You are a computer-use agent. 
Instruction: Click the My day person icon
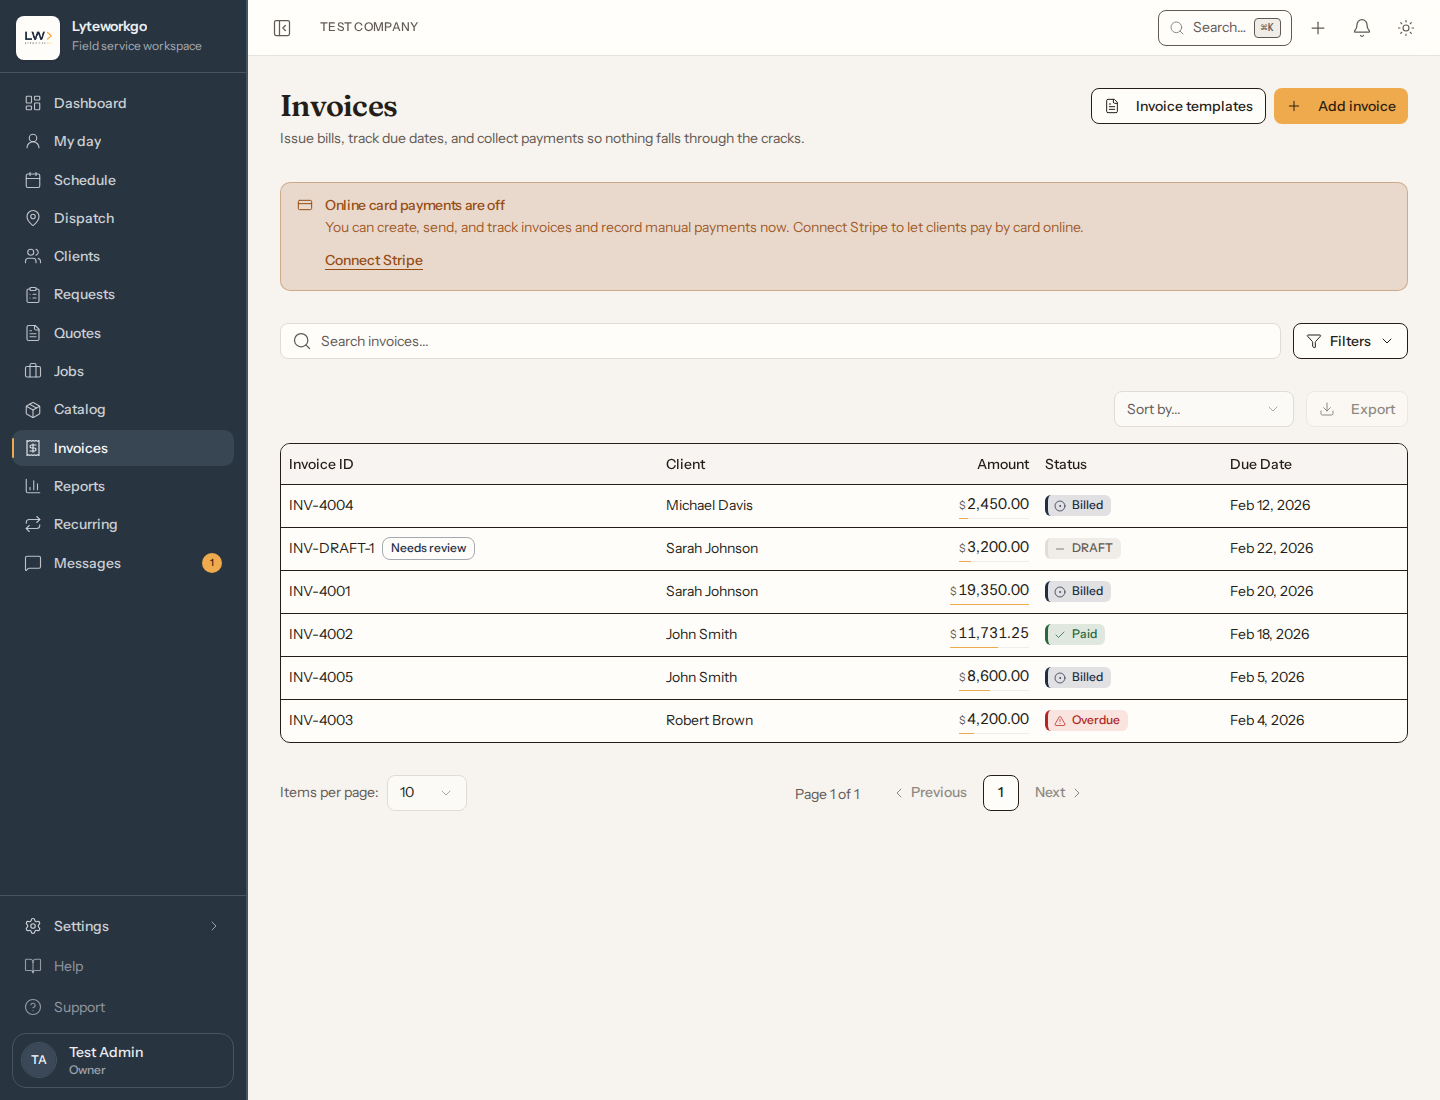coord(33,141)
